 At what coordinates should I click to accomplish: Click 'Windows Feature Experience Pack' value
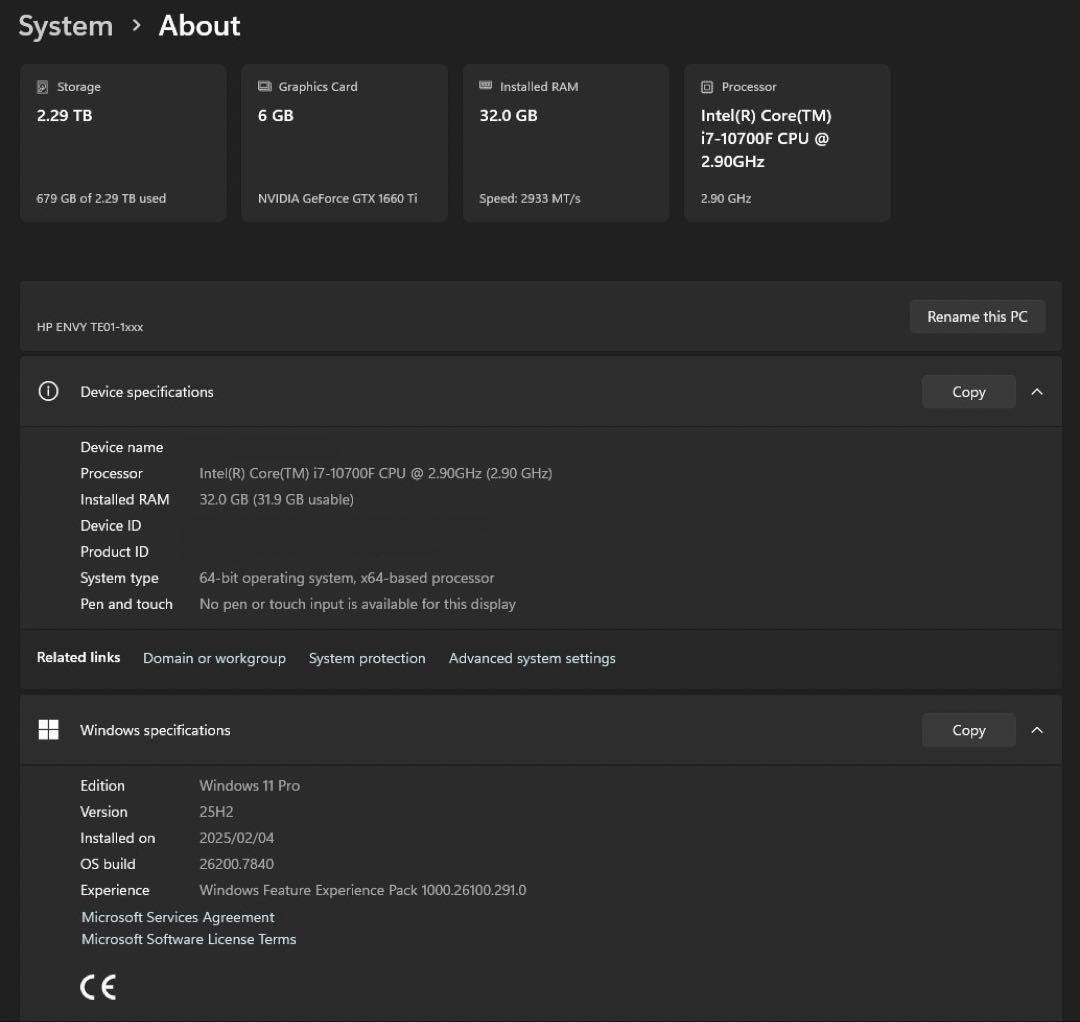click(x=362, y=890)
